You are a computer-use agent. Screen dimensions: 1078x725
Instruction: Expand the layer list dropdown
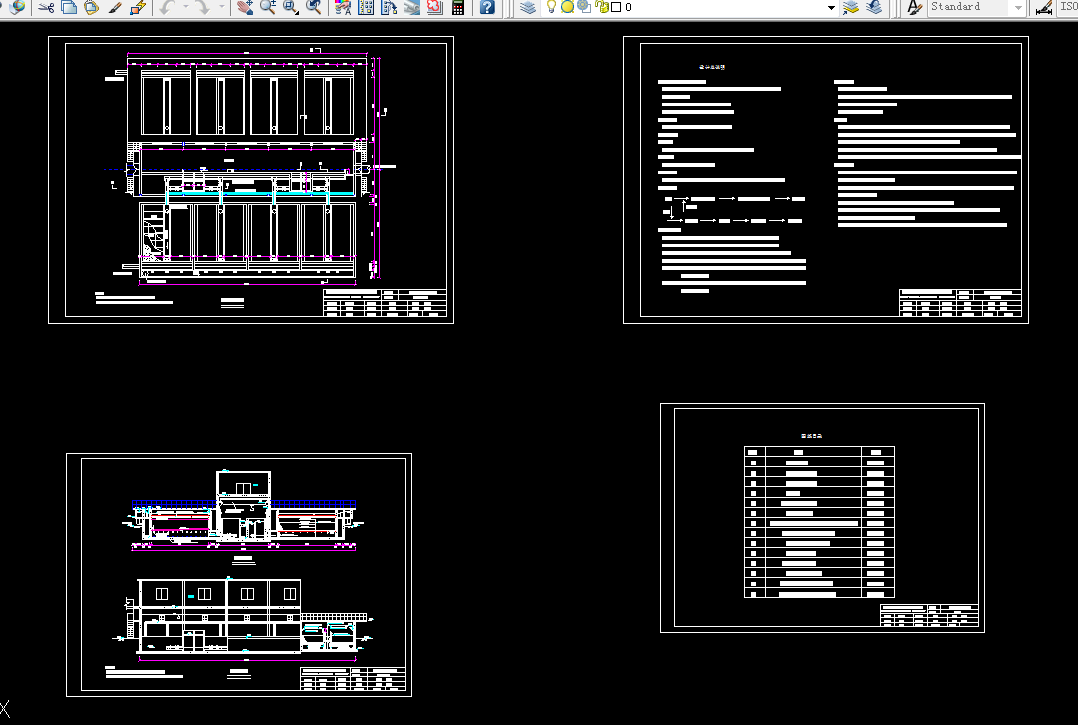pyautogui.click(x=830, y=8)
